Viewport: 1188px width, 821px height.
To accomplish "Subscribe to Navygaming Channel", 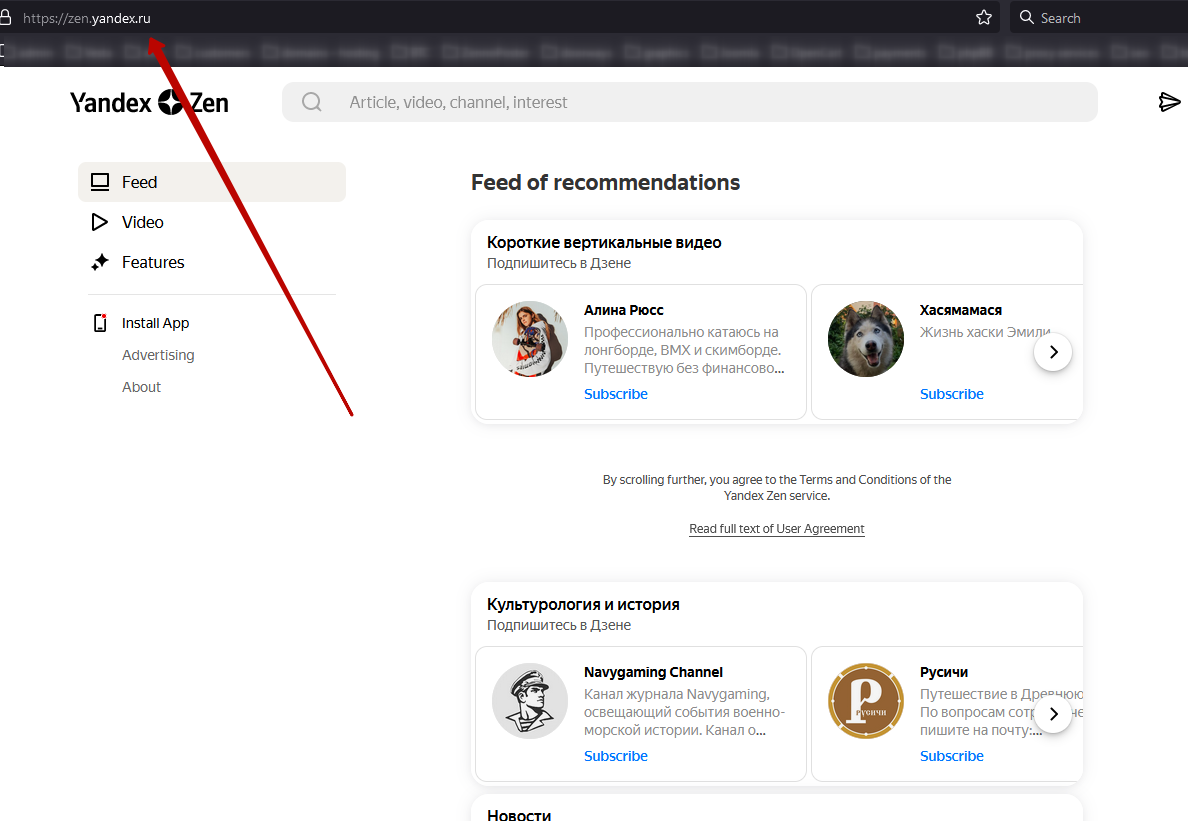I will click(616, 756).
